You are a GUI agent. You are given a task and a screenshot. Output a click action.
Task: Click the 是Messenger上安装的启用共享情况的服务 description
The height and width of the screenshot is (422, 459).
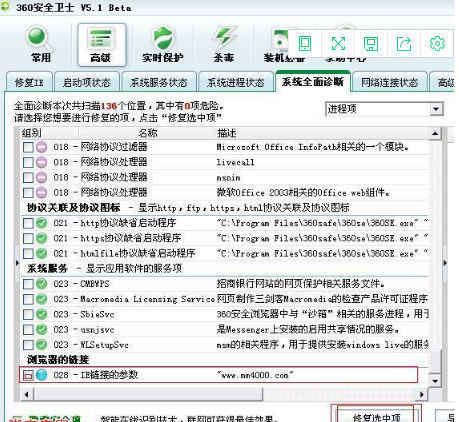tap(308, 329)
